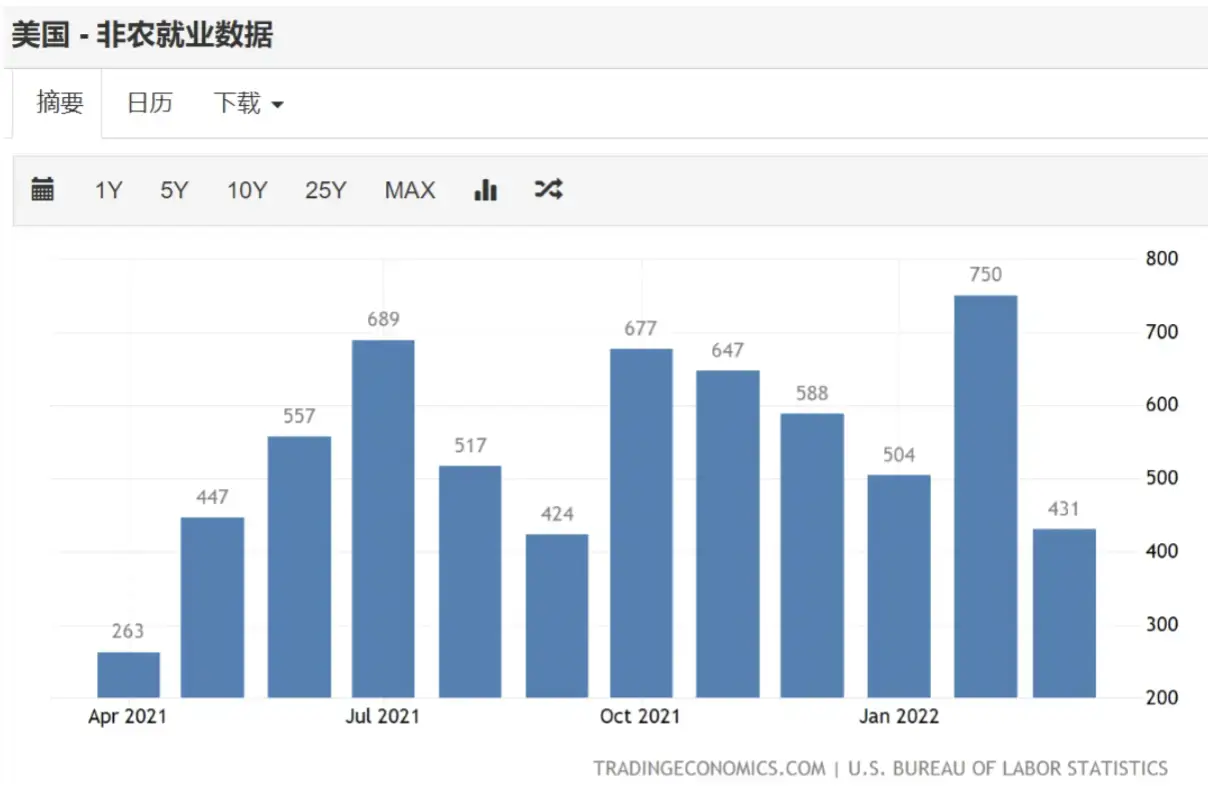
Task: Click the 500 y-axis value
Action: [x=1162, y=478]
